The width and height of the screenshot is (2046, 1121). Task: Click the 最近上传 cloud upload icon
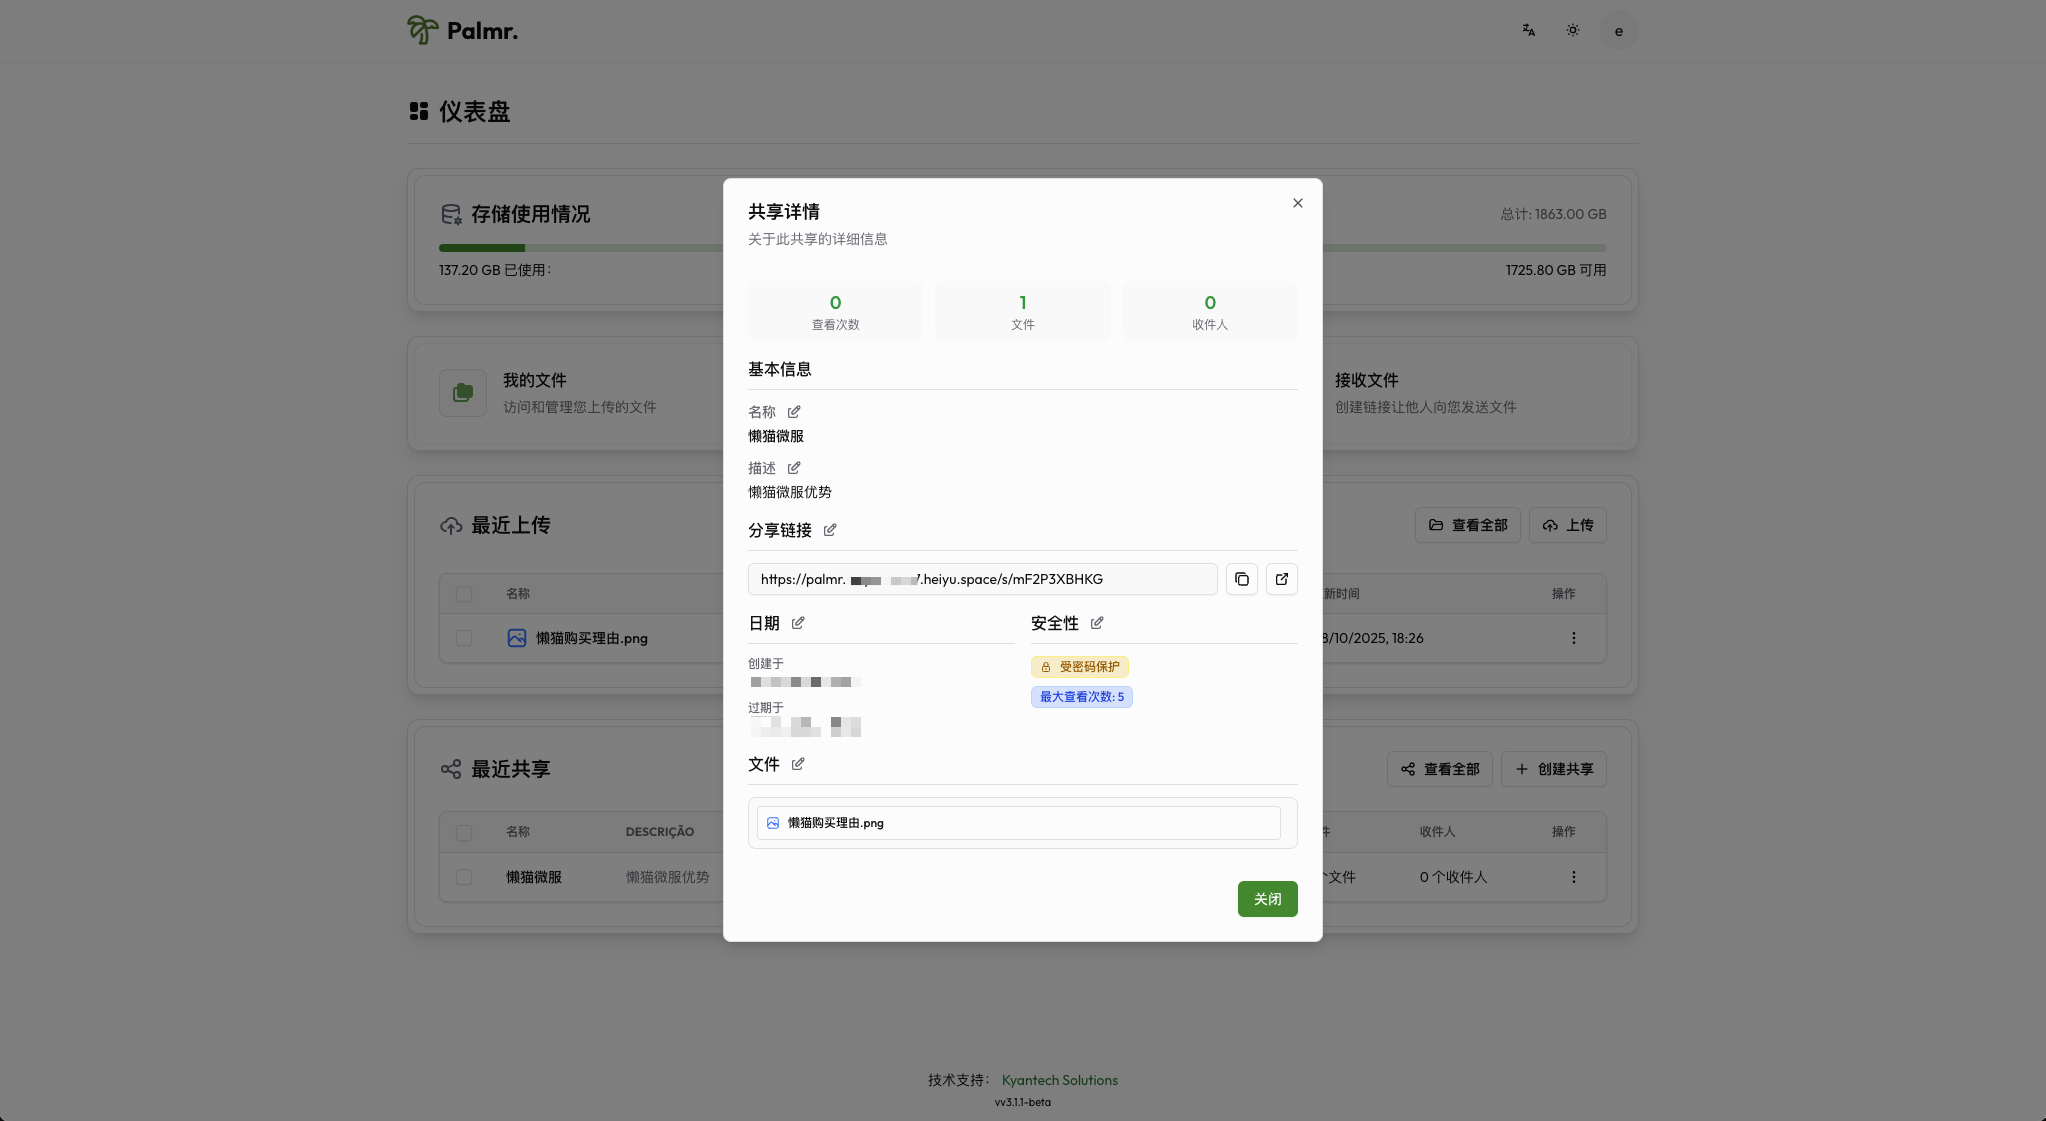click(451, 525)
